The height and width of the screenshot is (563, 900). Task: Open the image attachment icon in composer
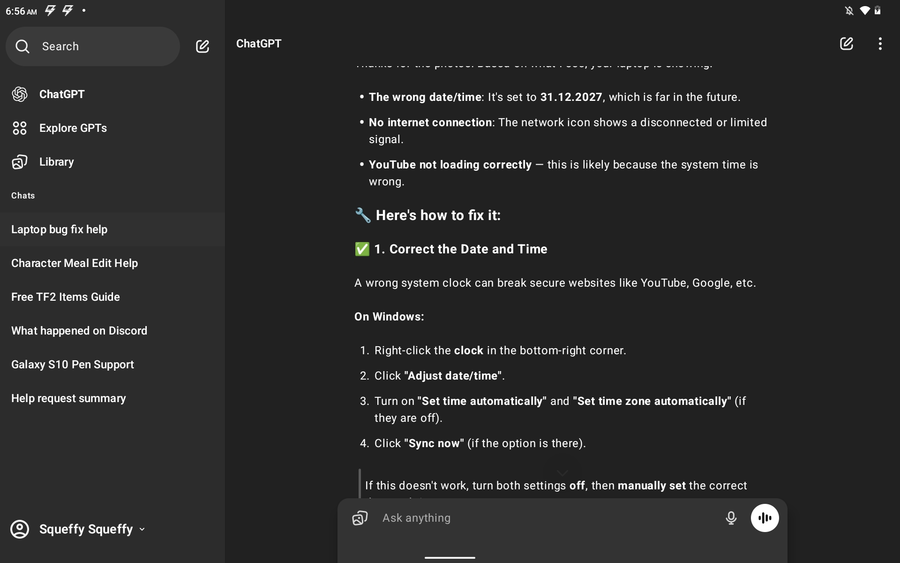[x=360, y=518]
